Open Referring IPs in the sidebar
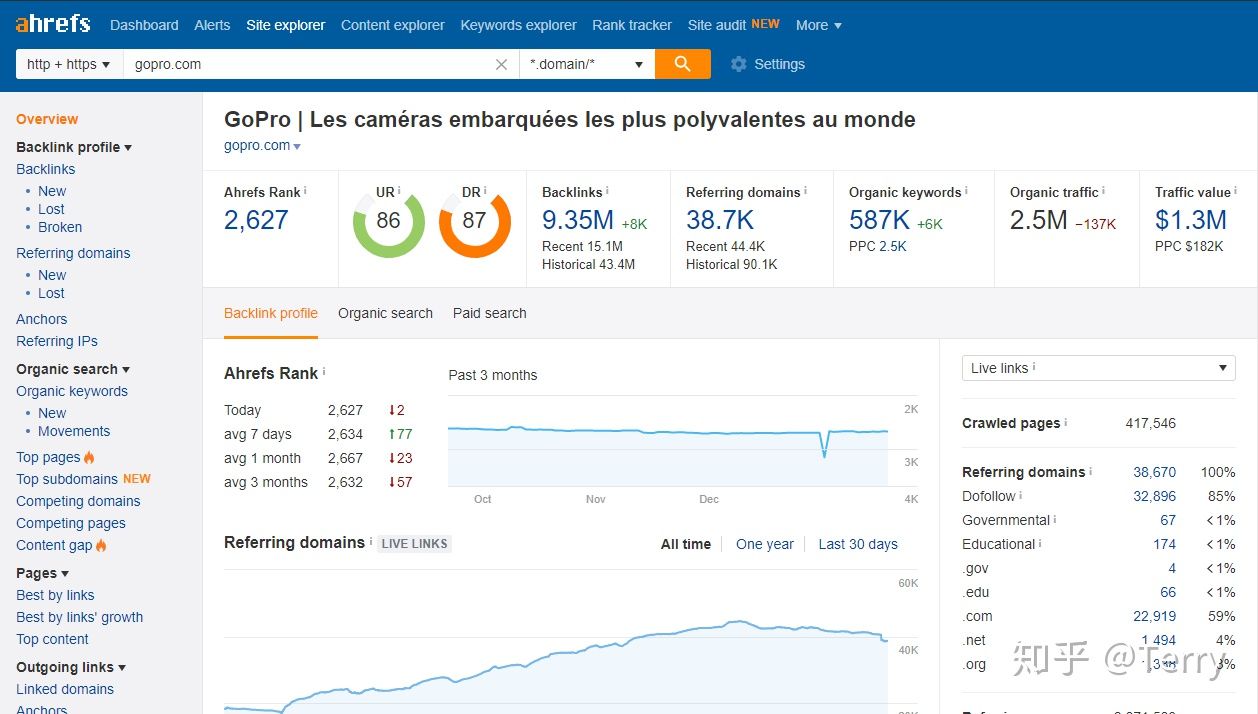The image size is (1258, 714). (x=57, y=341)
